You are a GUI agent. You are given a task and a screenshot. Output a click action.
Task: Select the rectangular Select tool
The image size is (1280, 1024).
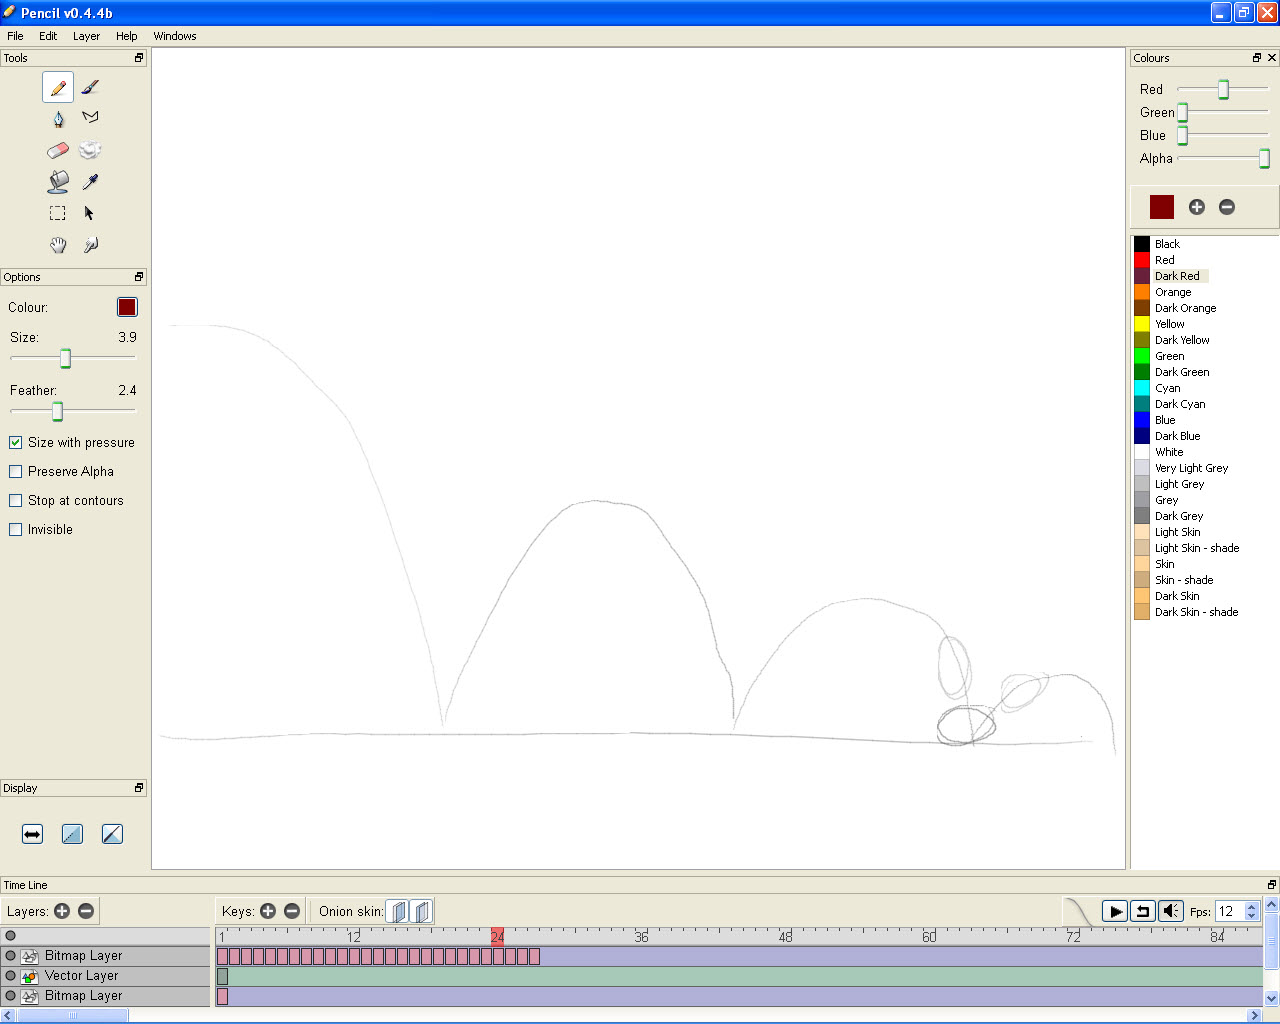(x=57, y=213)
